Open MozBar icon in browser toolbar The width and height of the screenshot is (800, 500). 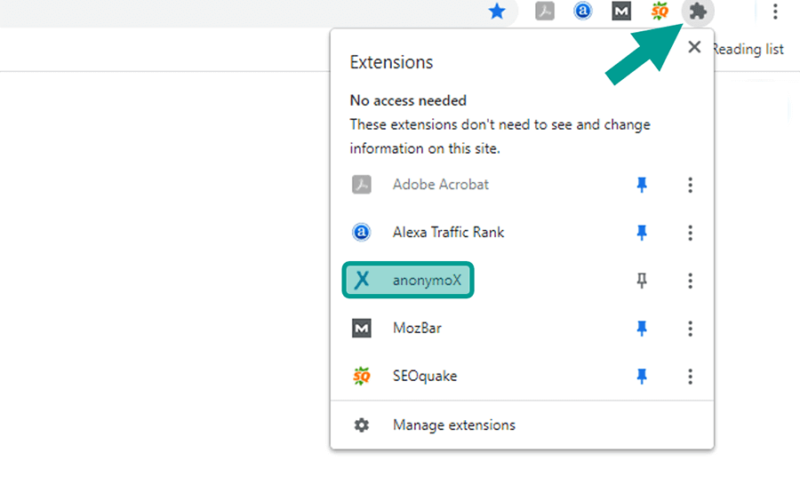coord(621,11)
